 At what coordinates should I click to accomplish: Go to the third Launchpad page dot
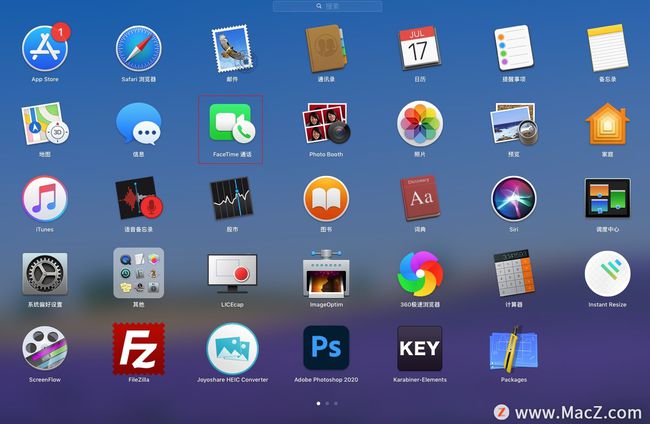click(x=336, y=403)
